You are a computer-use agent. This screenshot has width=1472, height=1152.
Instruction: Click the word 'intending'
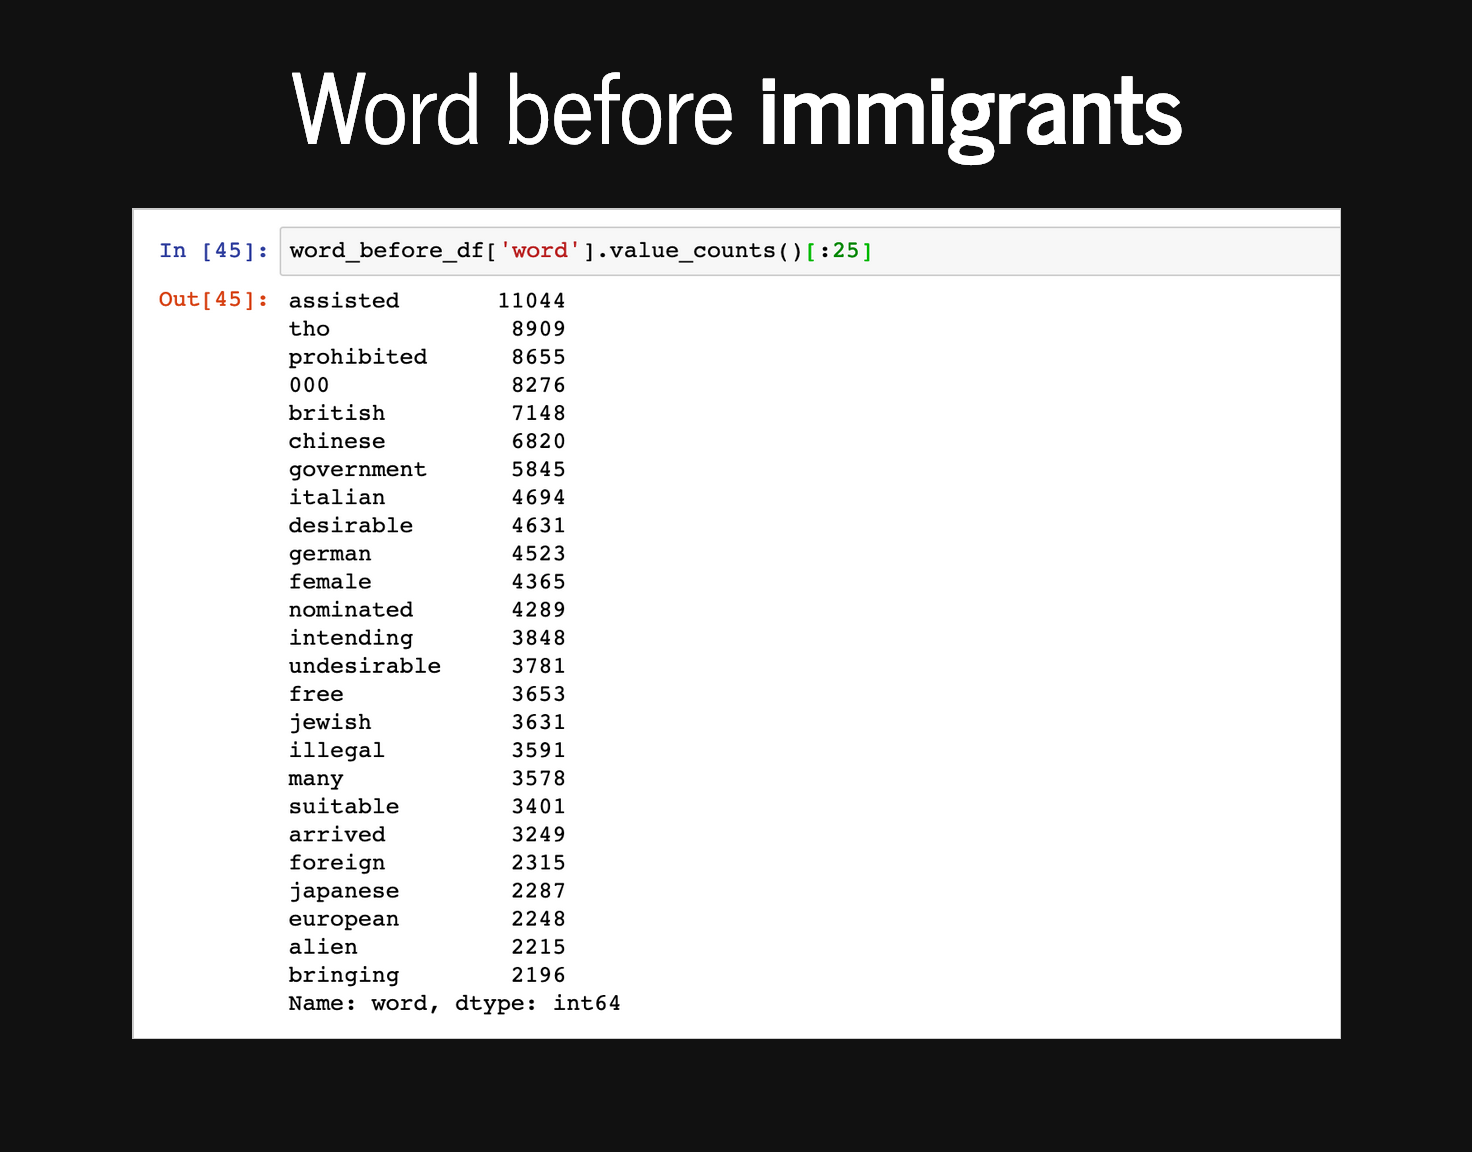pyautogui.click(x=351, y=638)
